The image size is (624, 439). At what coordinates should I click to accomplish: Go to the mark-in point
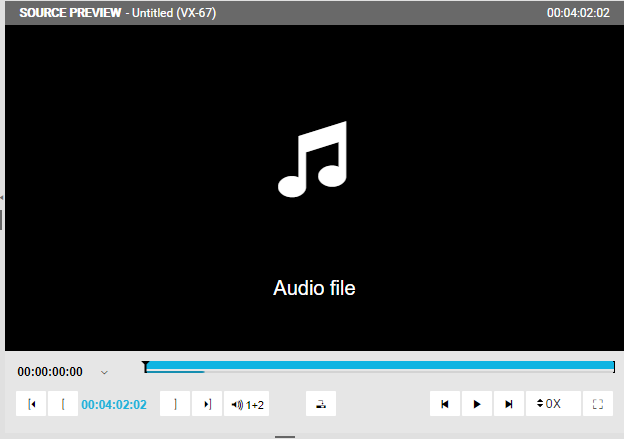(31, 404)
